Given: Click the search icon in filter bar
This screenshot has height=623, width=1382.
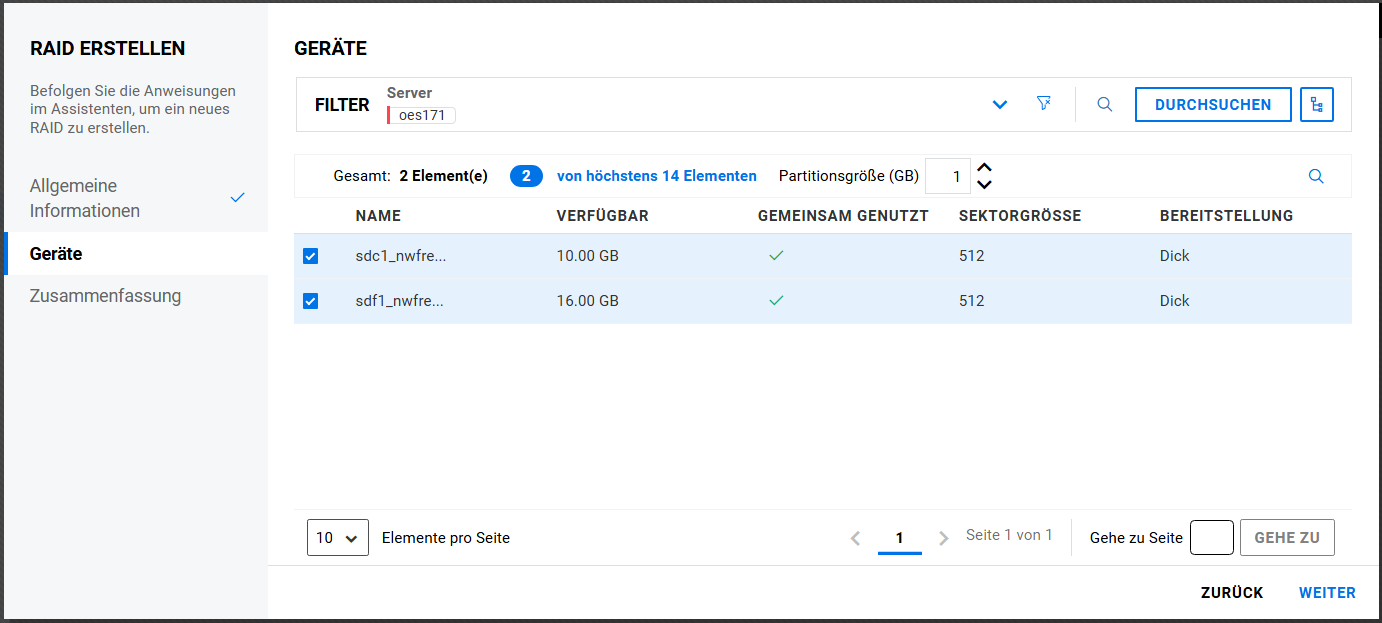Looking at the screenshot, I should pyautogui.click(x=1104, y=104).
